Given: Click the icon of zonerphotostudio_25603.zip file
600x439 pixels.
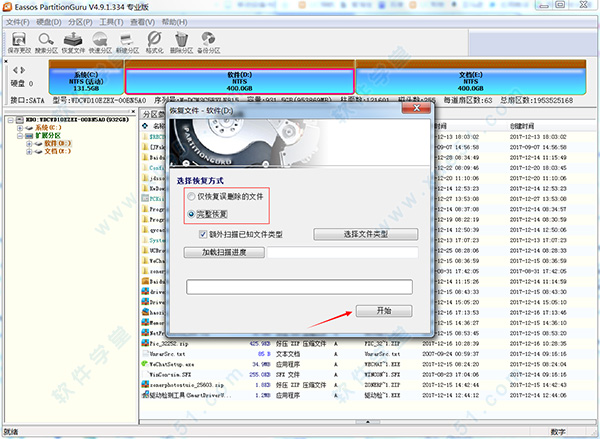Looking at the screenshot, I should 145,384.
